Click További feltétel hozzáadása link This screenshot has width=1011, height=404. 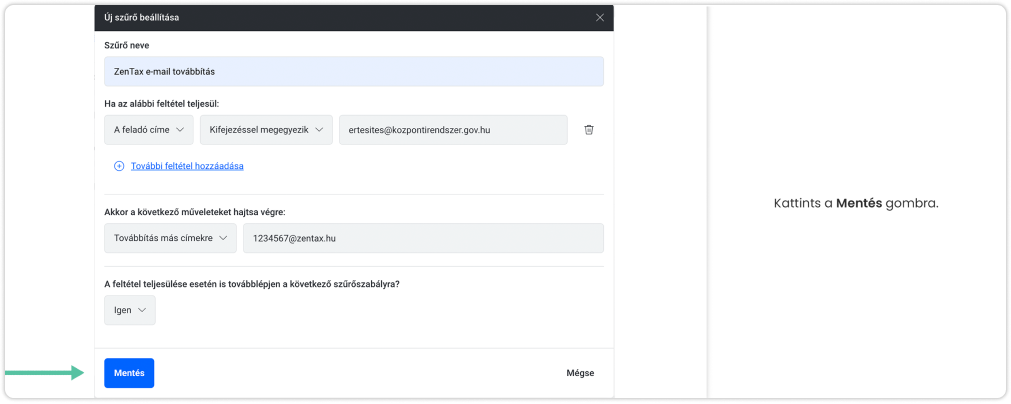tap(187, 166)
